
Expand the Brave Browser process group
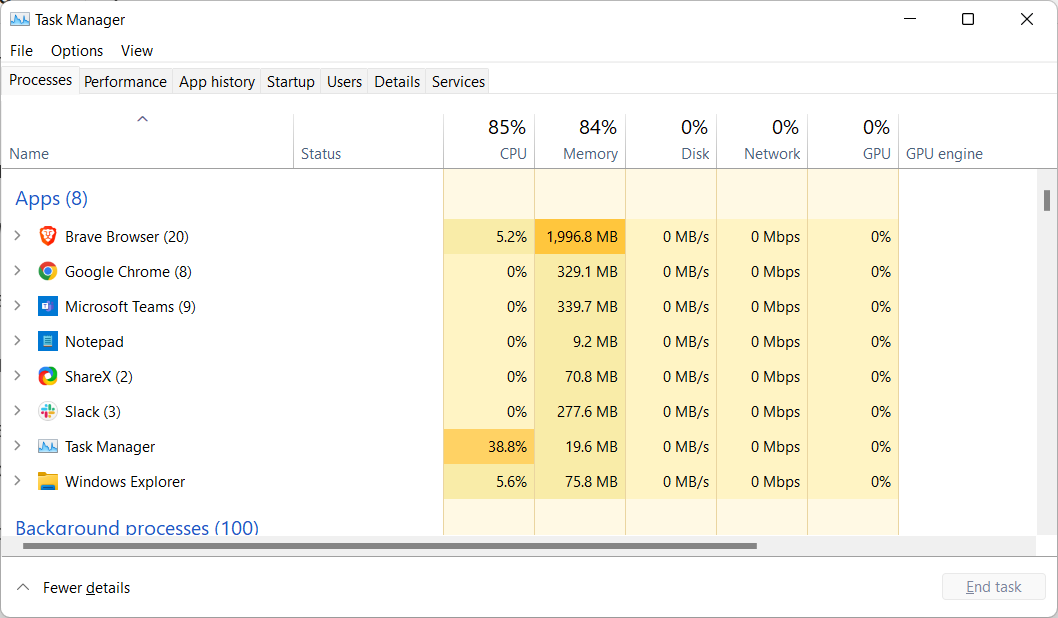point(18,235)
